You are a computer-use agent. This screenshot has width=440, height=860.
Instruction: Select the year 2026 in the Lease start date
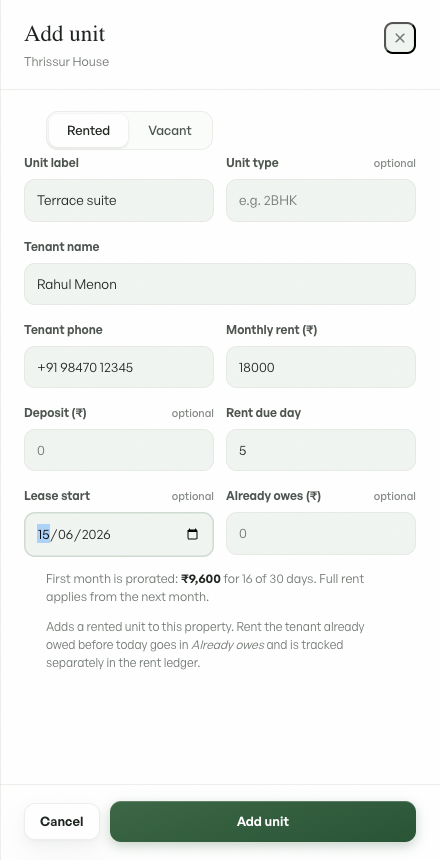tap(95, 534)
